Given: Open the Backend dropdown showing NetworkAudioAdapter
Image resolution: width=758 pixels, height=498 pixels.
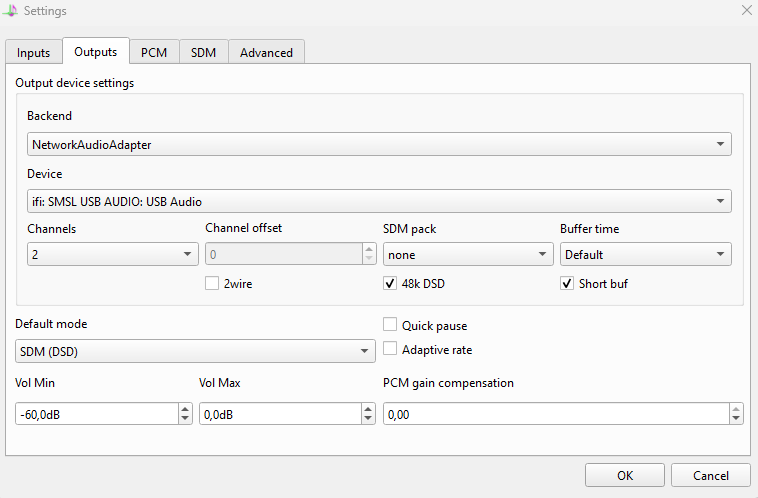Looking at the screenshot, I should (x=379, y=144).
